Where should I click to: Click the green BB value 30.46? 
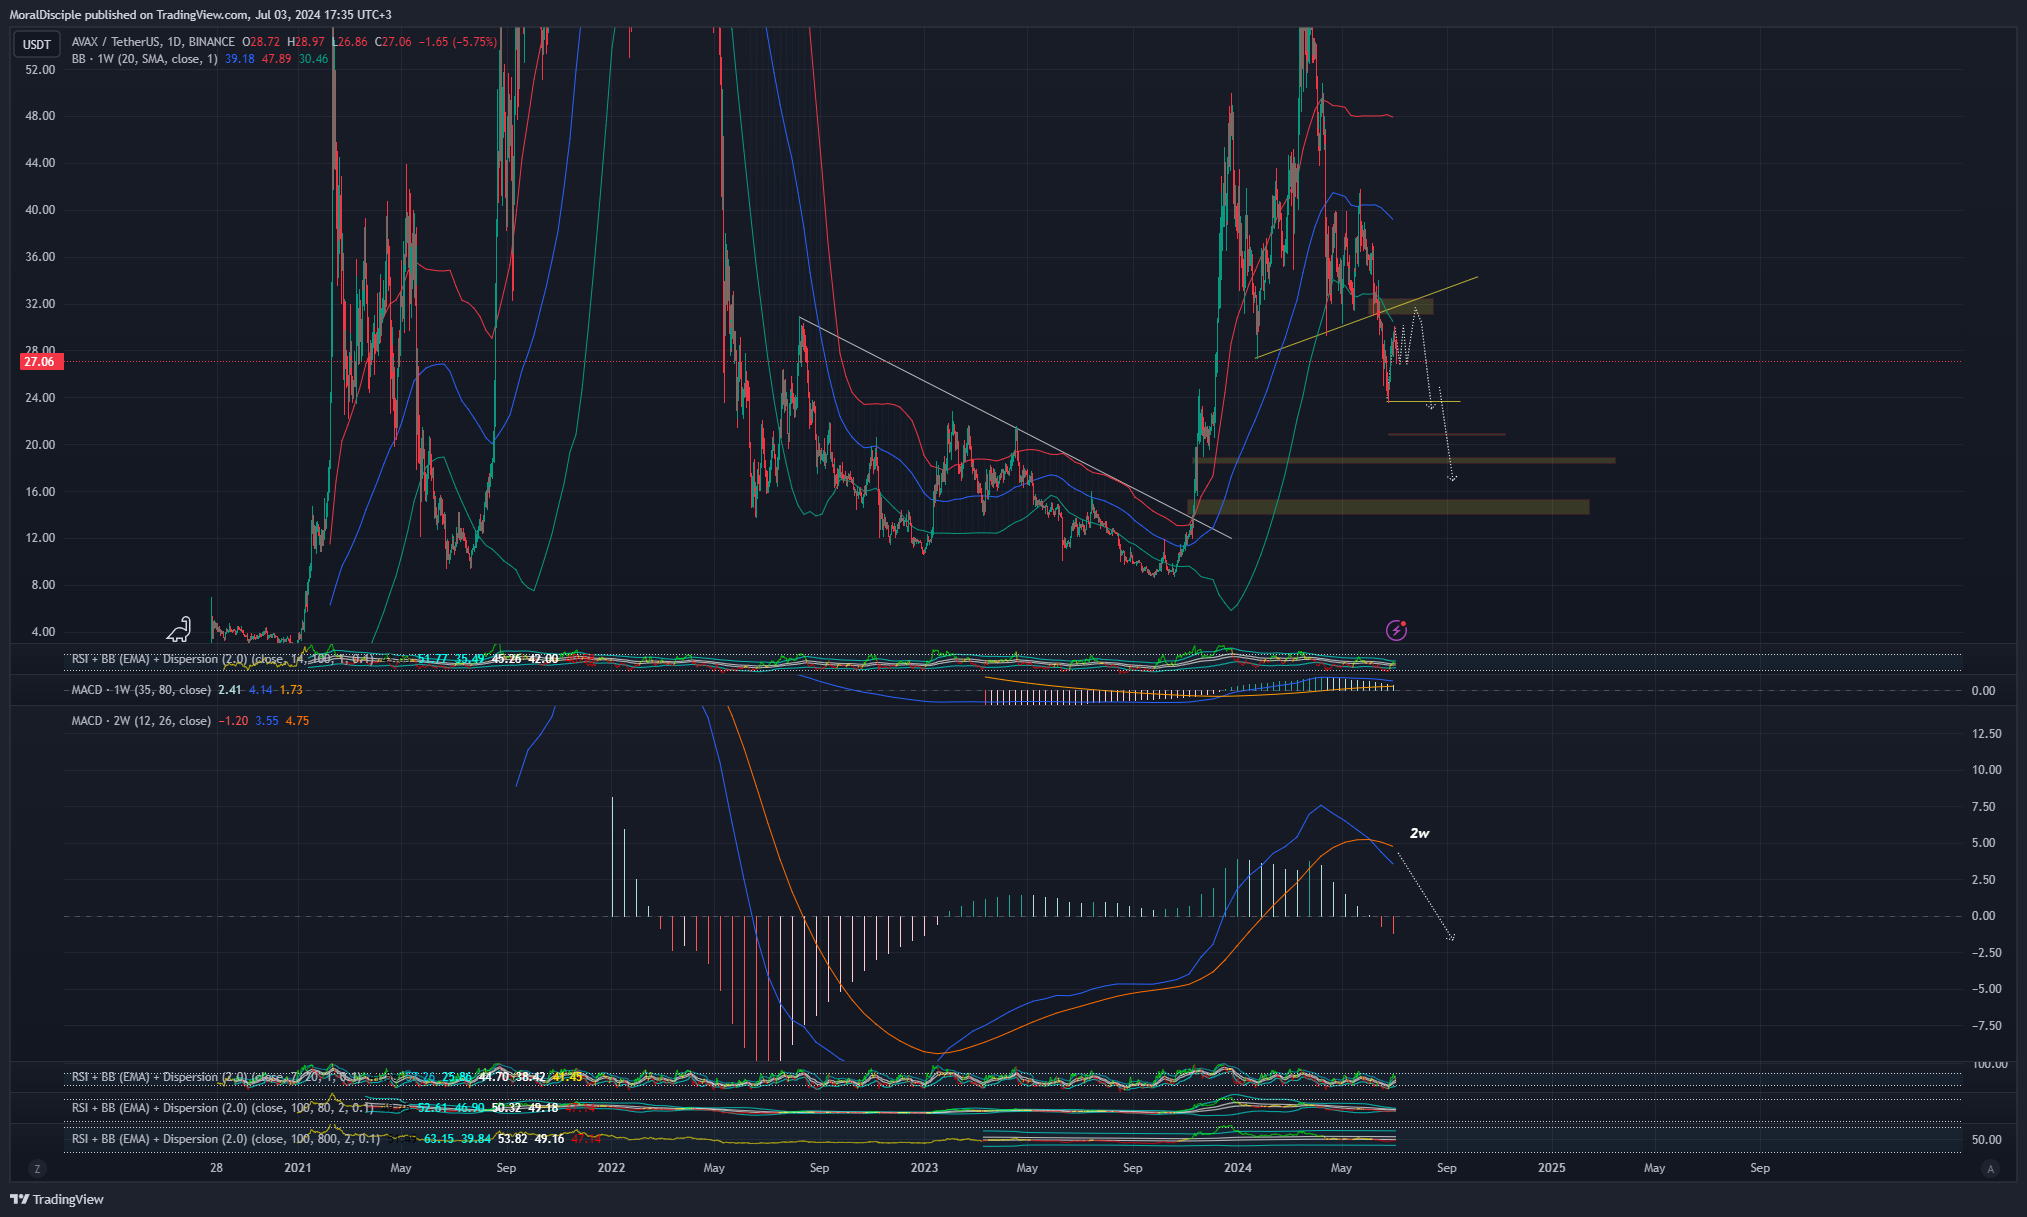314,59
